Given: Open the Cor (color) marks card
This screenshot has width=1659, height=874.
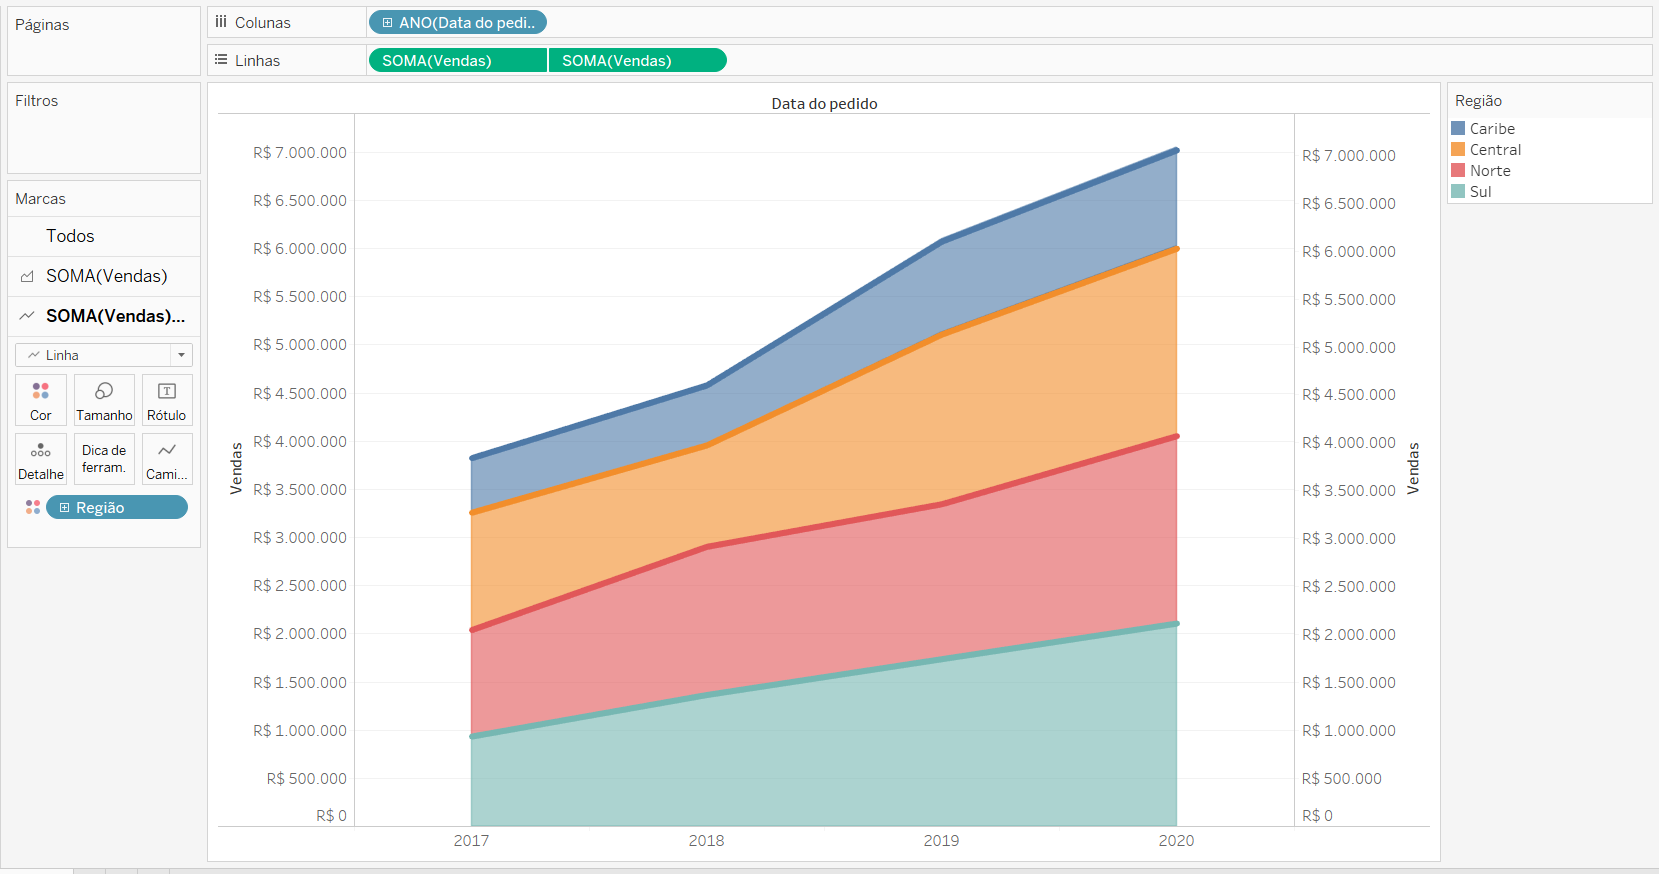Looking at the screenshot, I should (x=41, y=400).
